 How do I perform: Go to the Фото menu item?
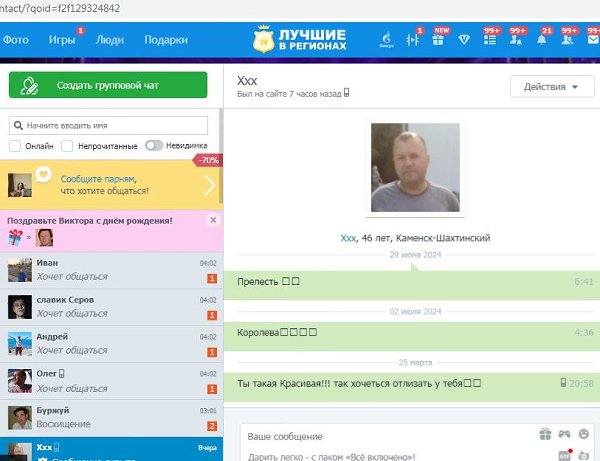(15, 40)
